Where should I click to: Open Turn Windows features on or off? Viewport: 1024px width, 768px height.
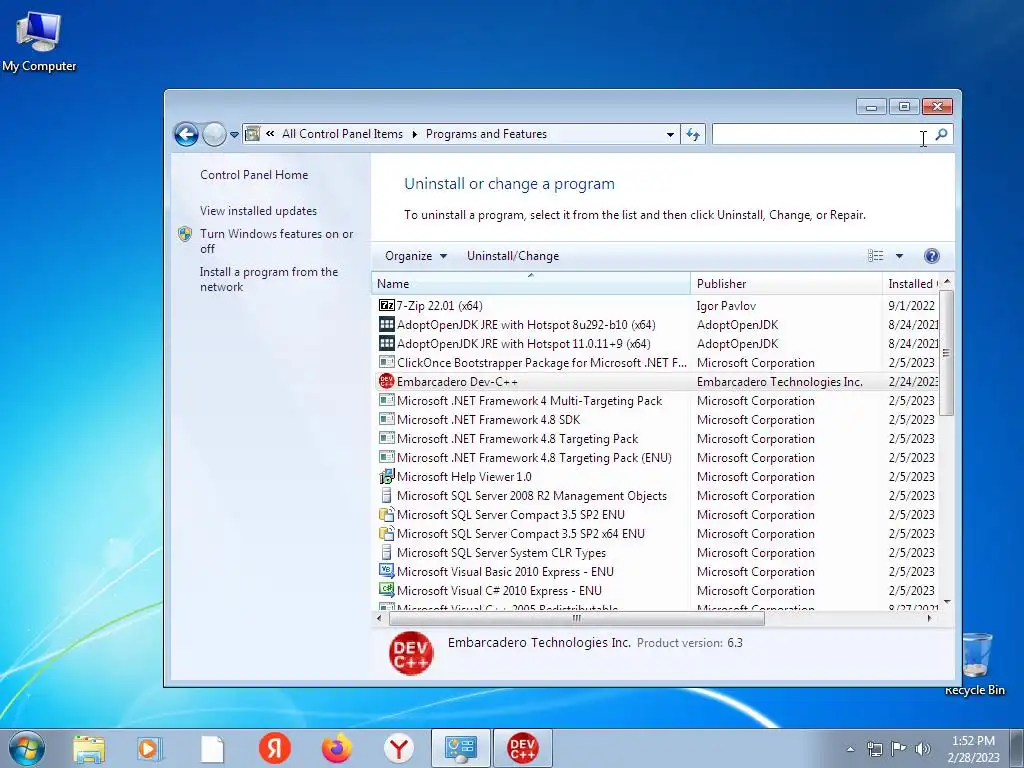276,241
